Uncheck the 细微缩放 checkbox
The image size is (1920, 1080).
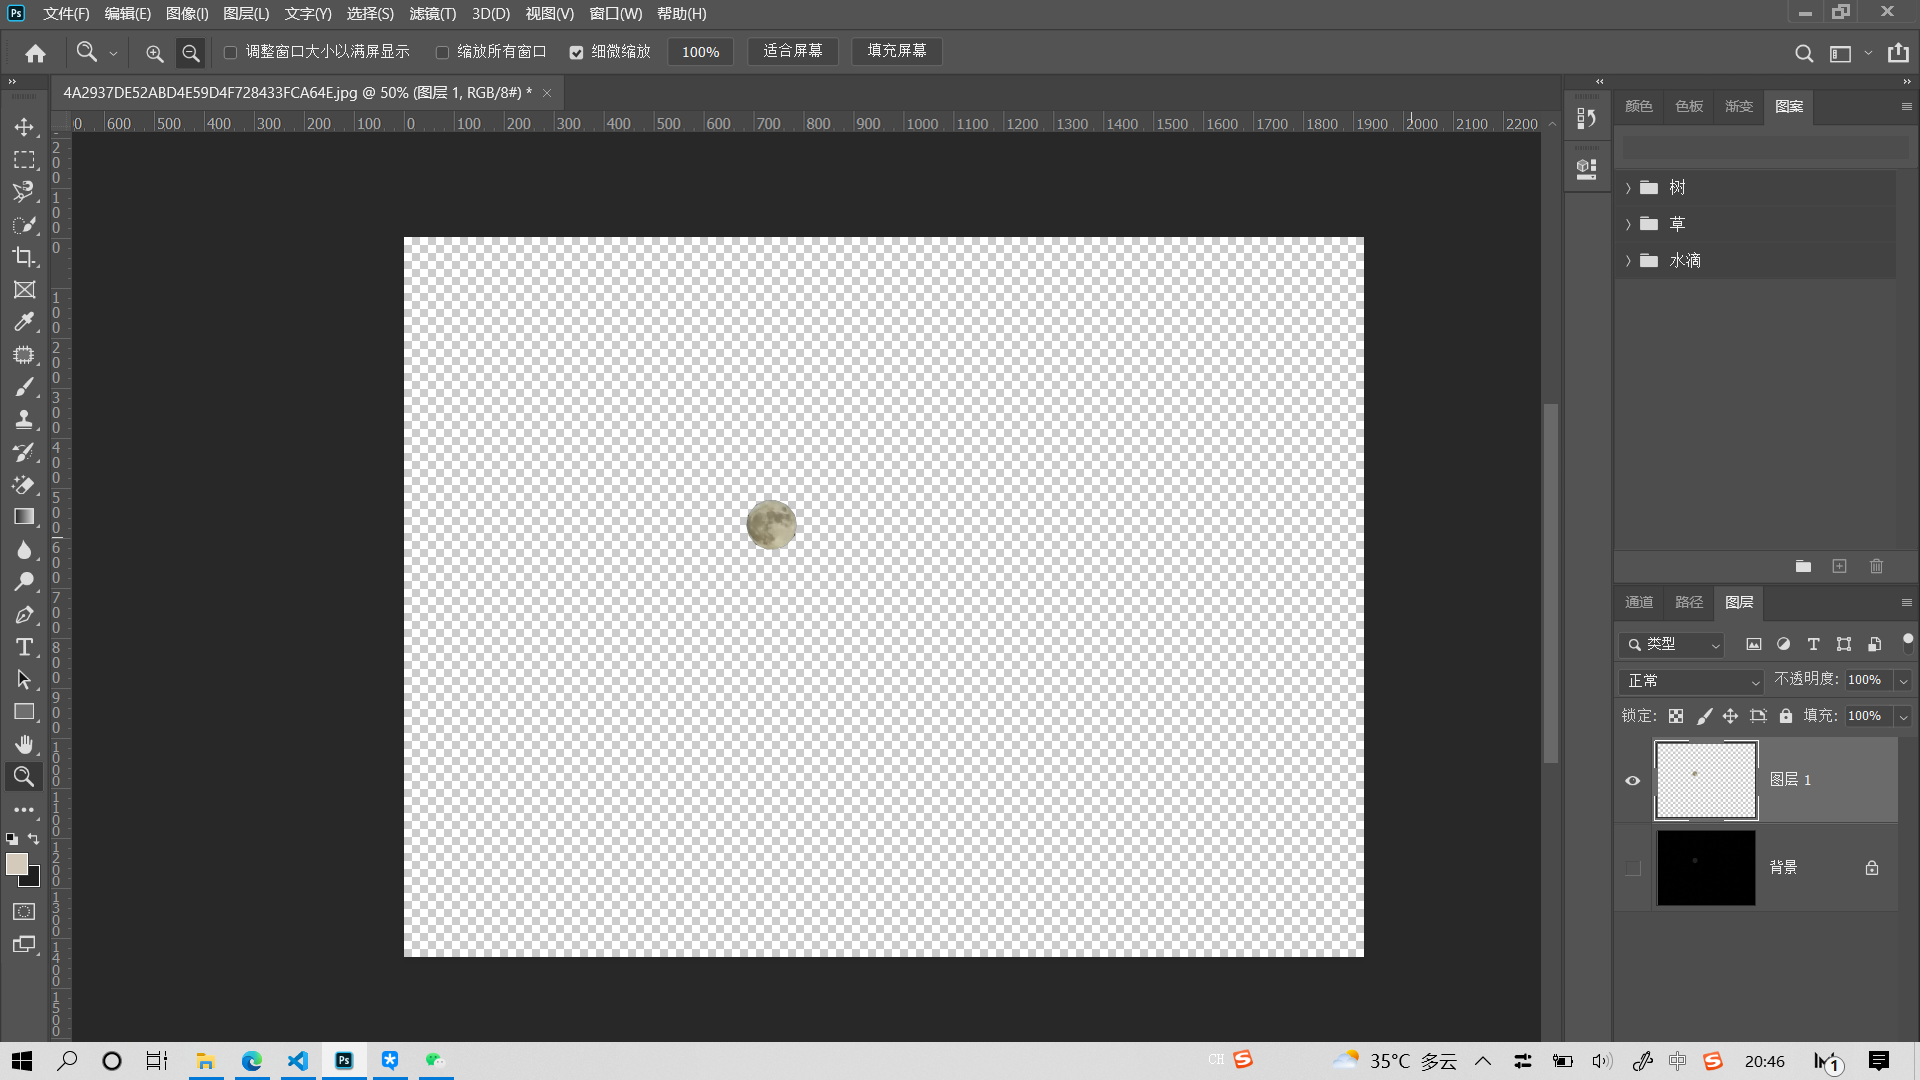(576, 52)
